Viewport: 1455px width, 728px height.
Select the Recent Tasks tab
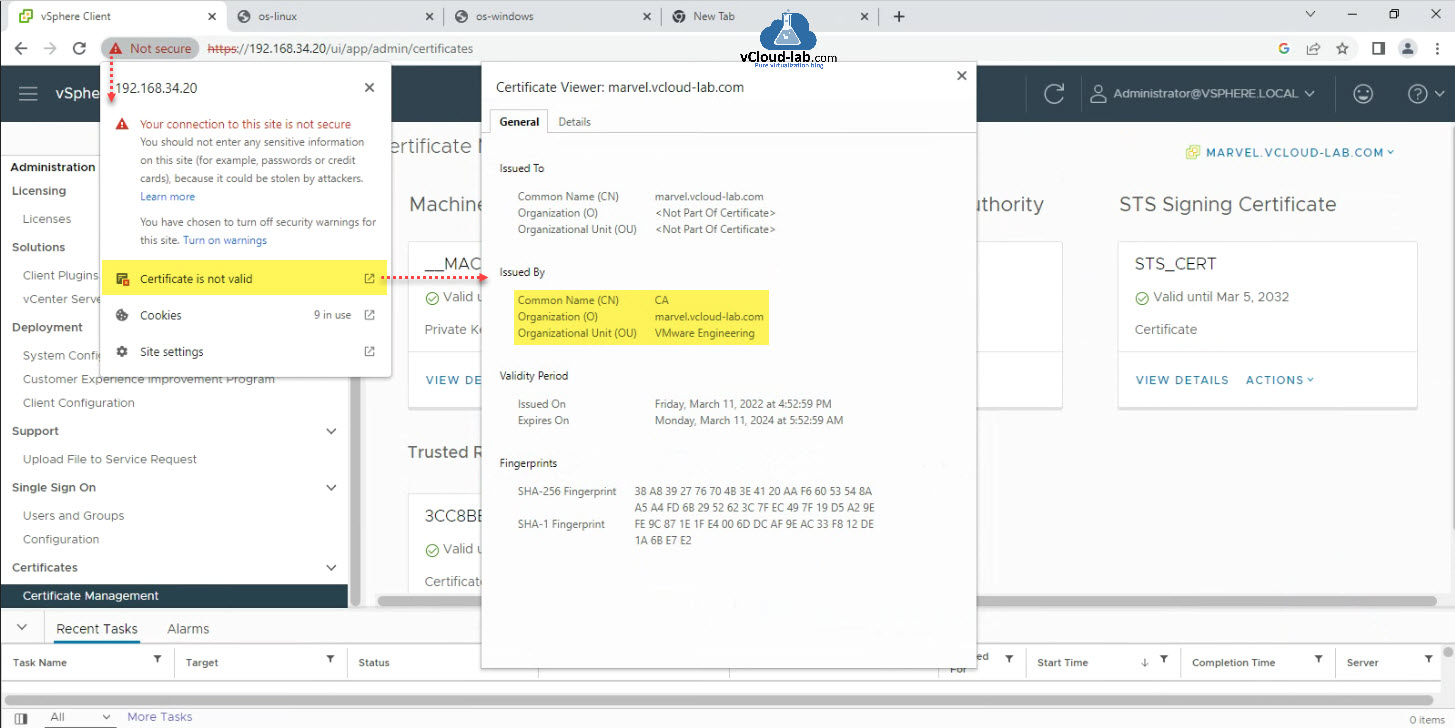[97, 629]
